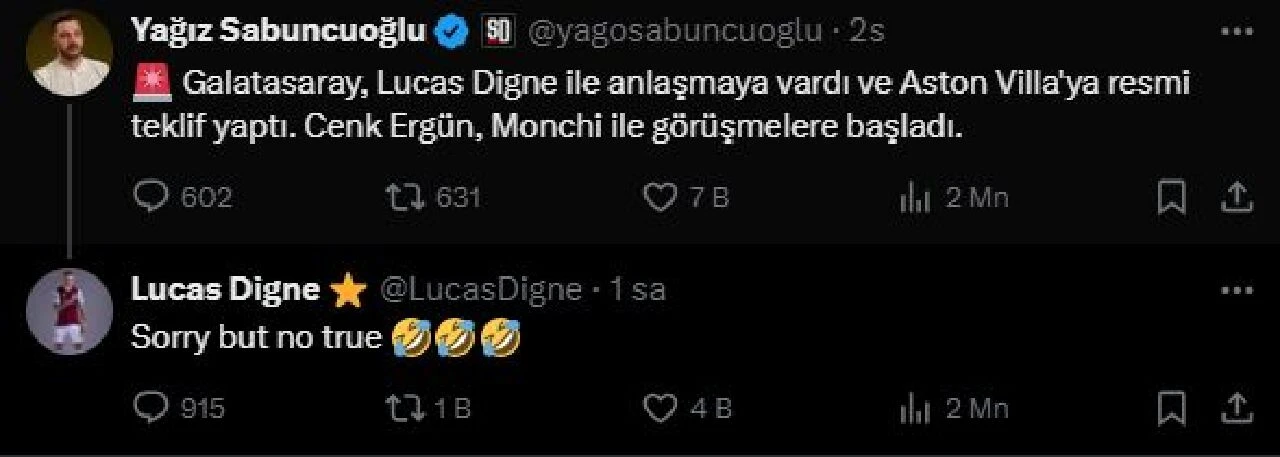Reply to Lucas Digne's tweet

tap(151, 408)
